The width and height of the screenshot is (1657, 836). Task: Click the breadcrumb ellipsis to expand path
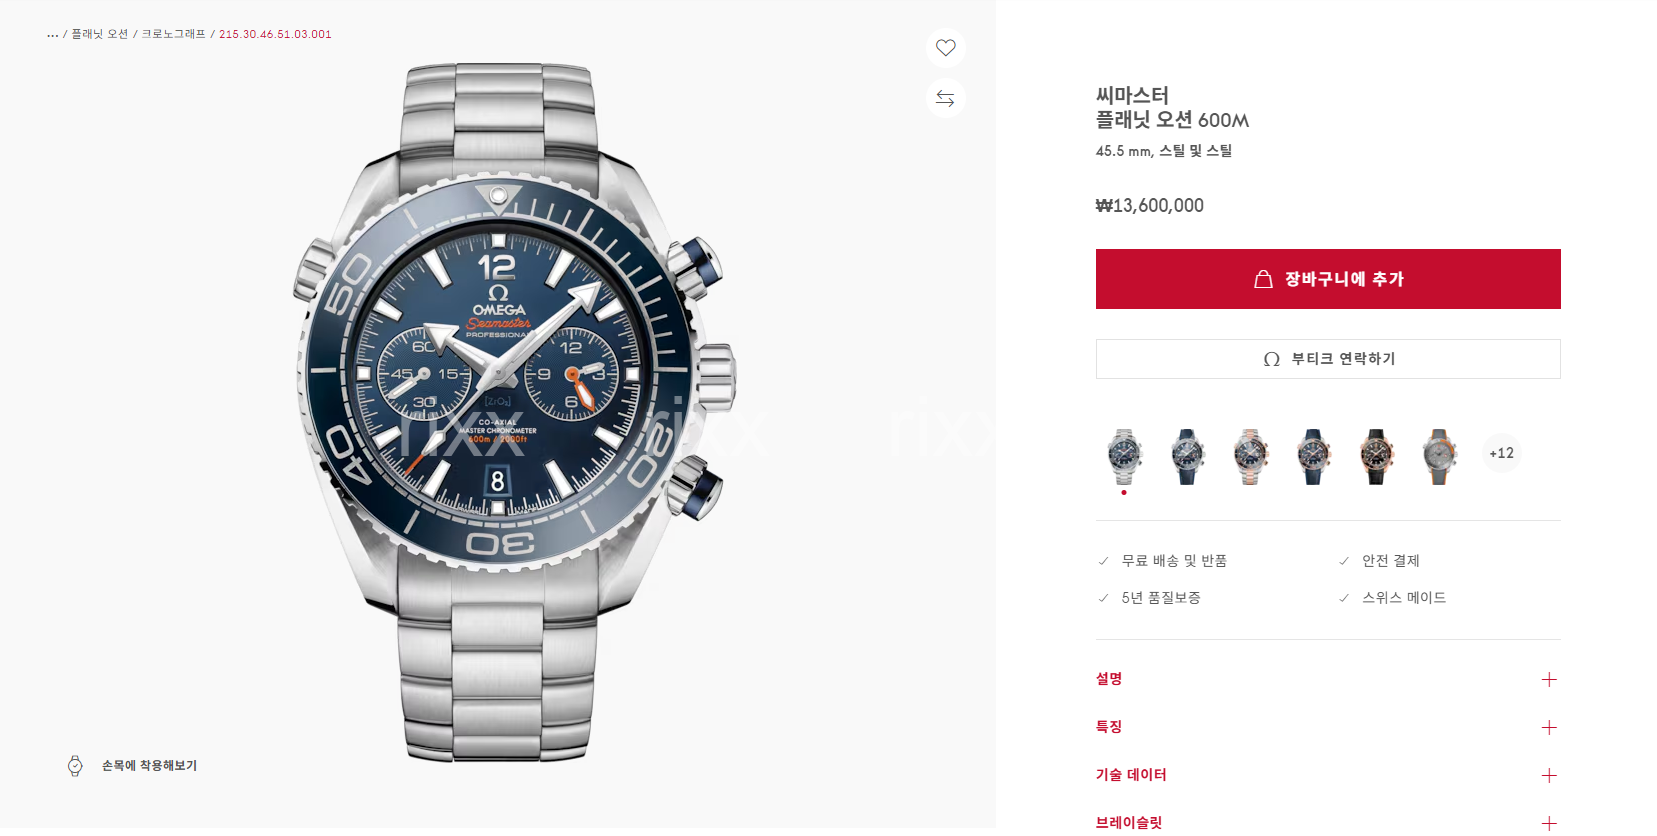coord(53,34)
